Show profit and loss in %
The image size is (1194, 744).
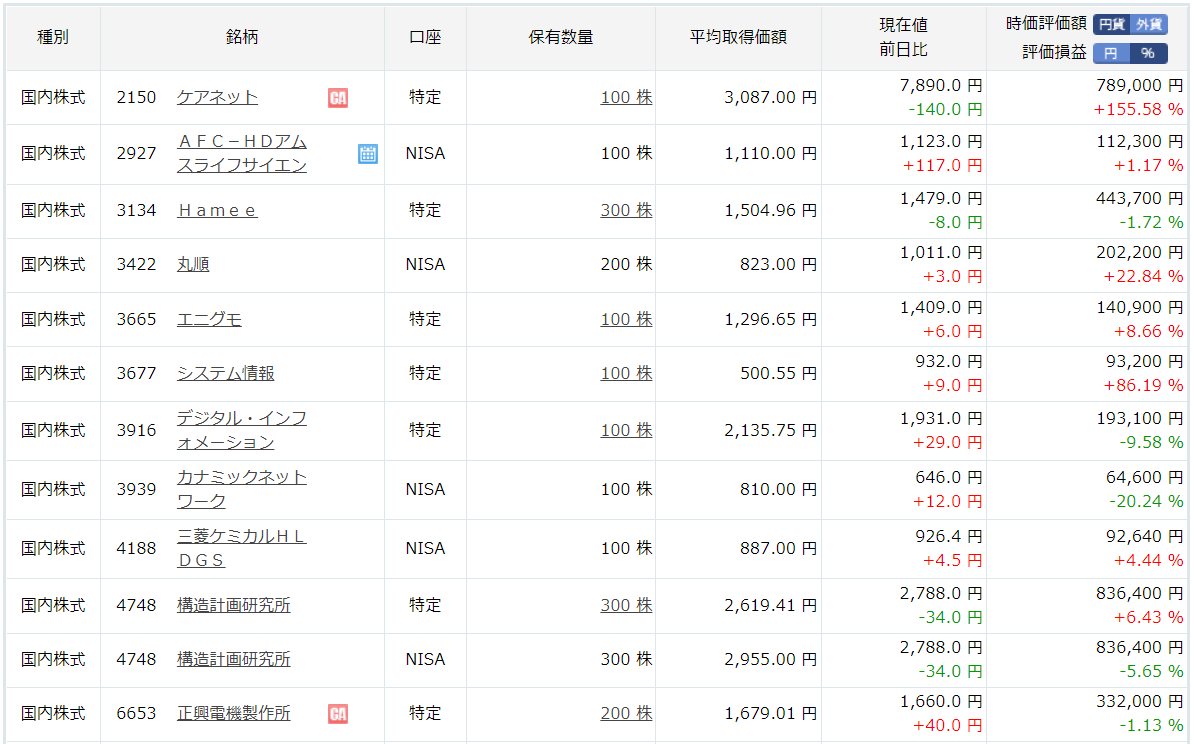click(1149, 53)
